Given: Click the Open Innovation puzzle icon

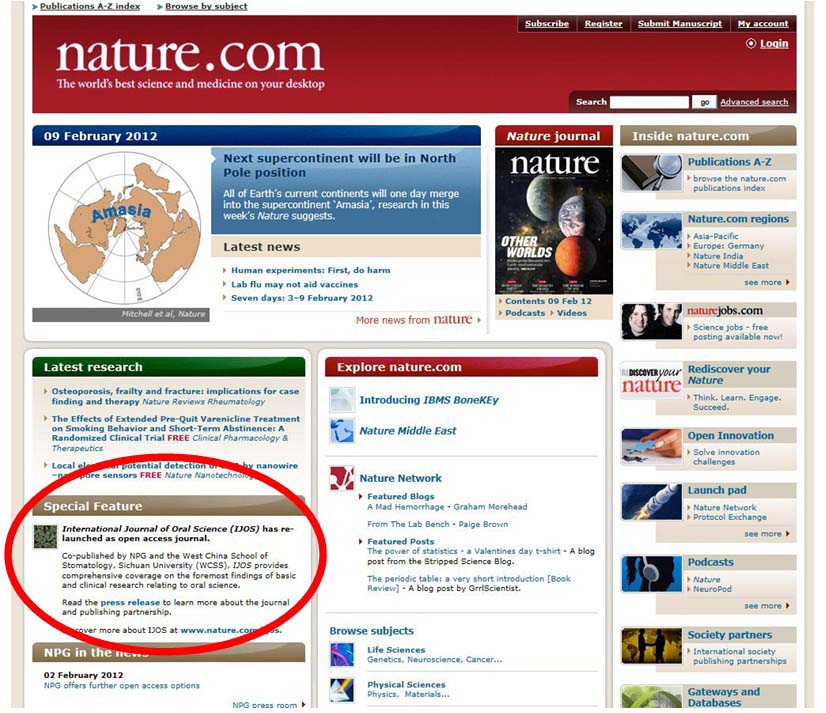Looking at the screenshot, I should point(652,447).
